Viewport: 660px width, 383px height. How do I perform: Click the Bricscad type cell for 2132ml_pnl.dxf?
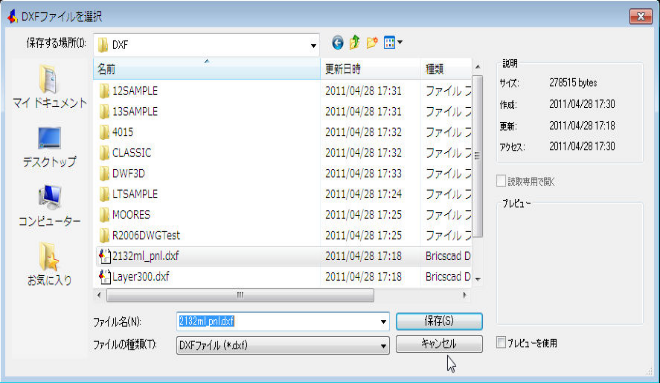click(448, 256)
